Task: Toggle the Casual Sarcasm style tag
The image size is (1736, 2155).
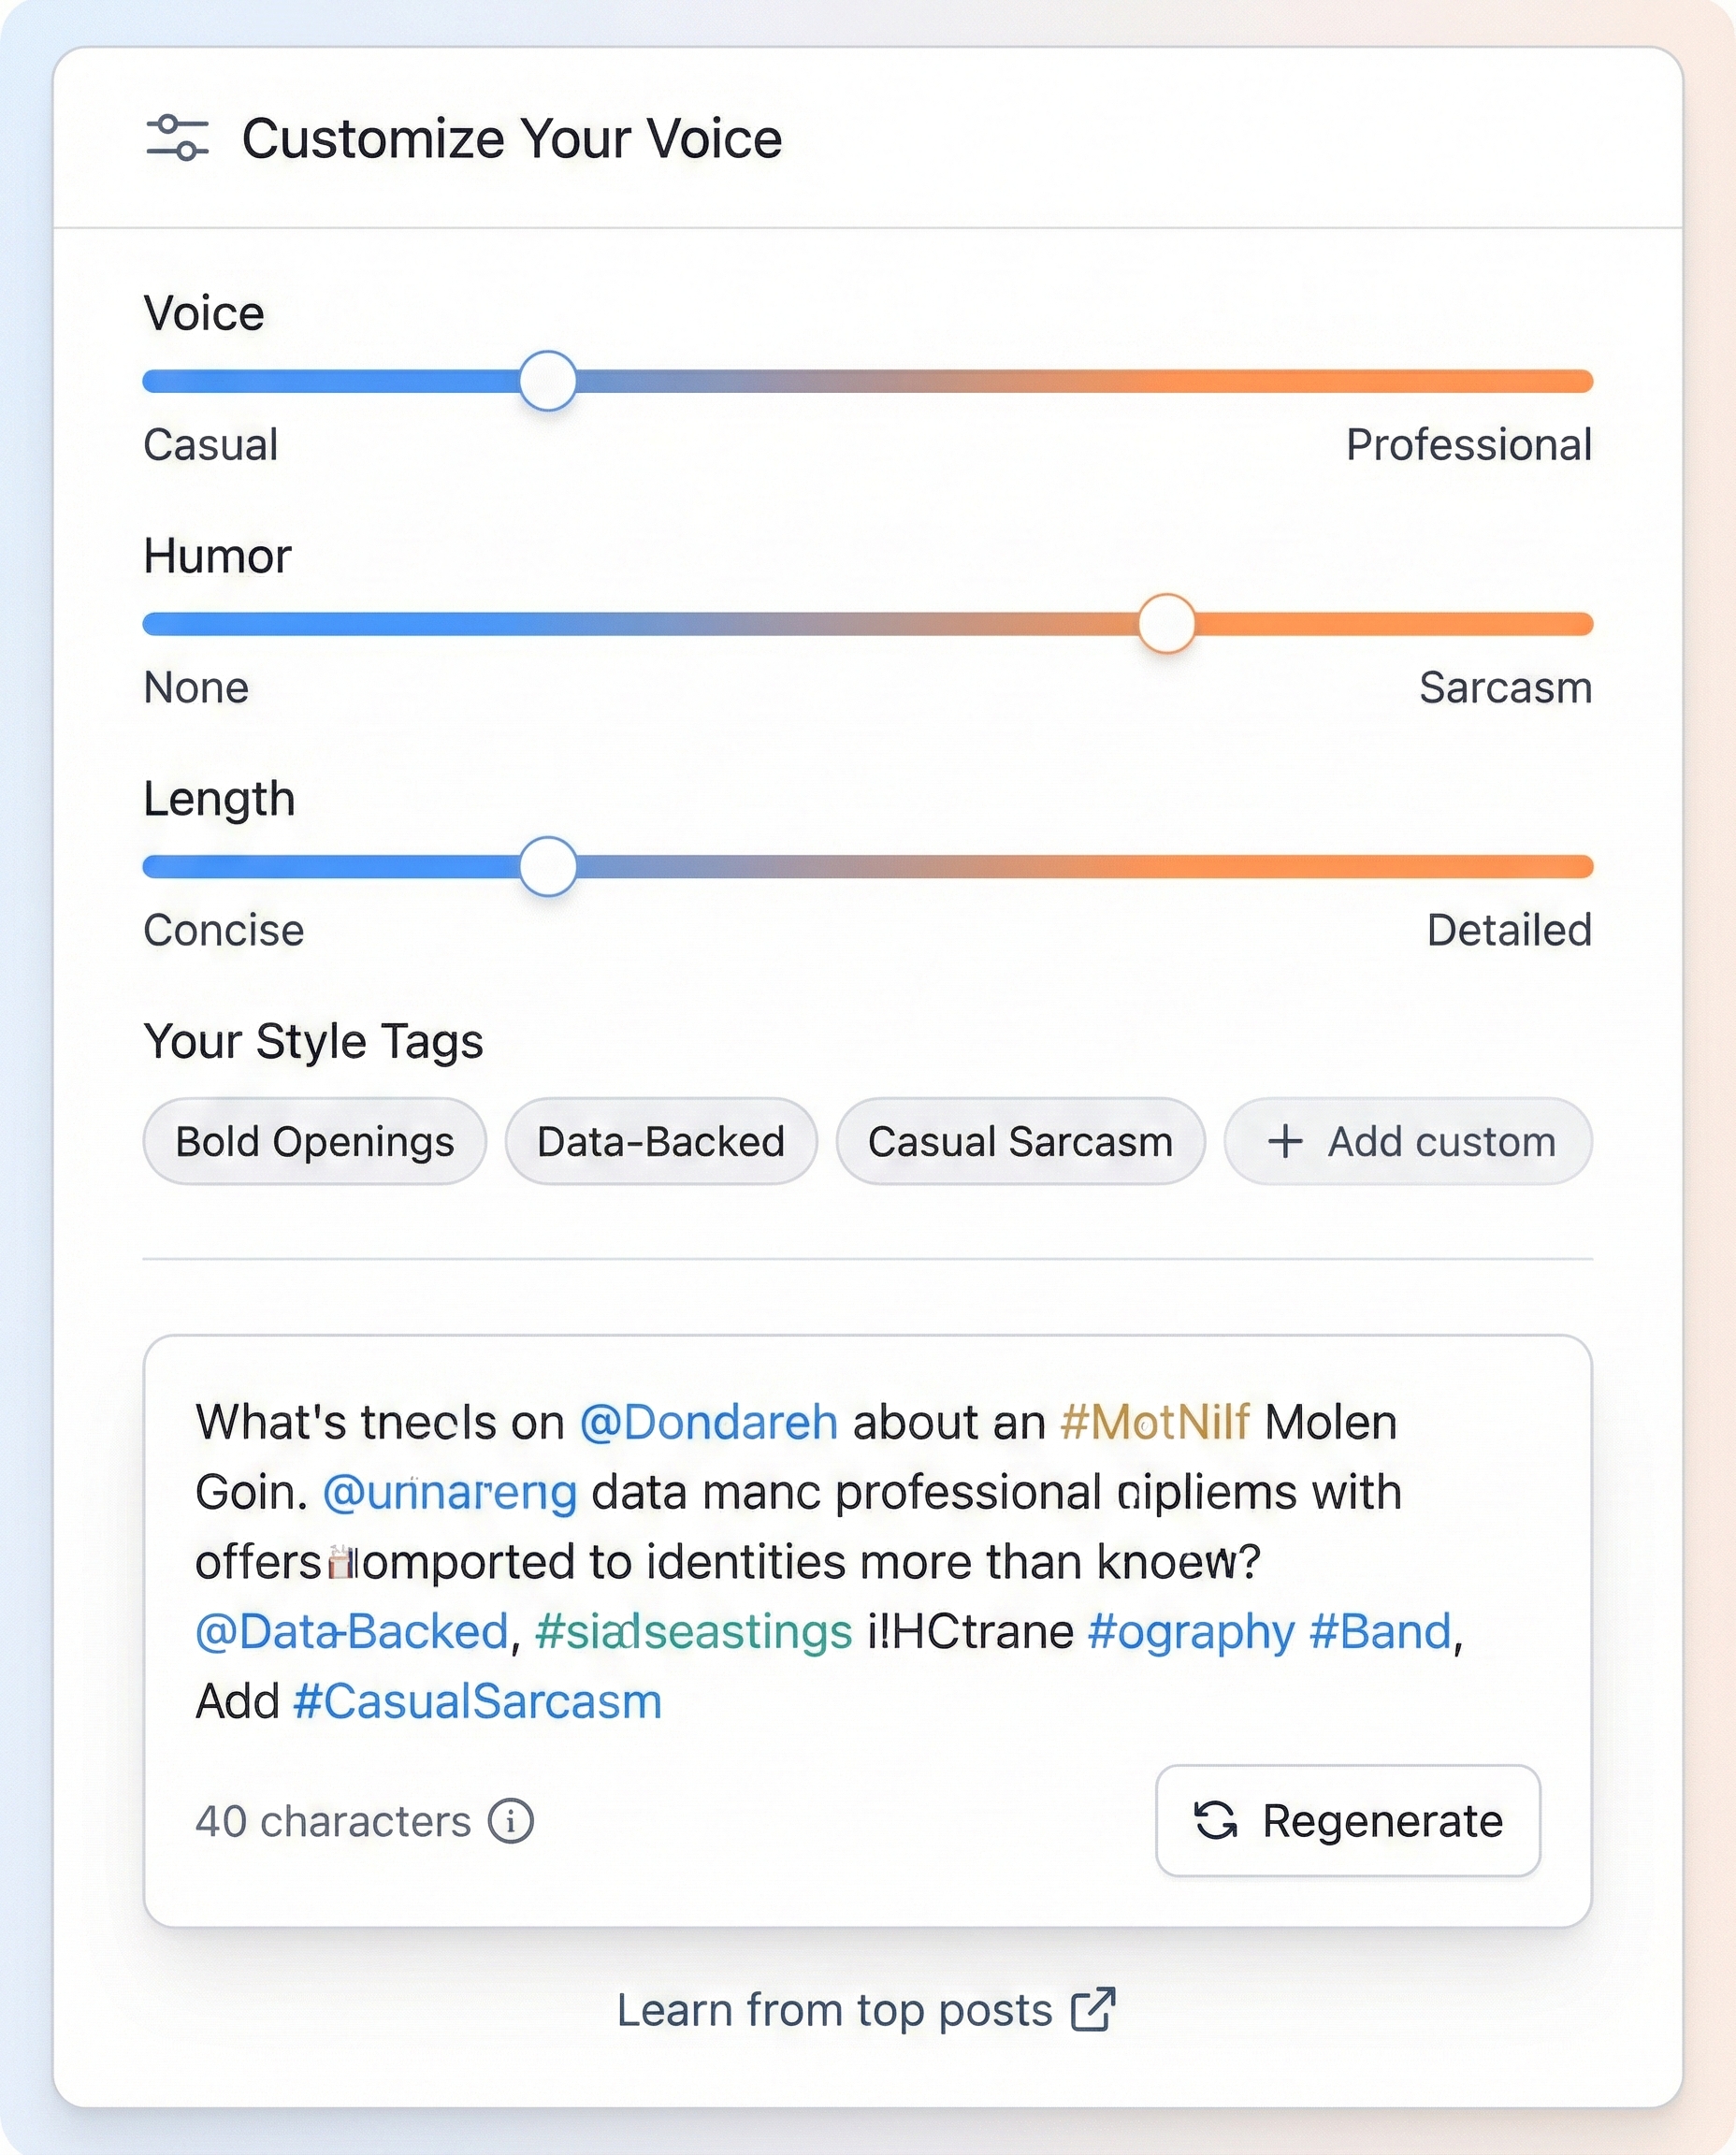Action: [x=1020, y=1141]
